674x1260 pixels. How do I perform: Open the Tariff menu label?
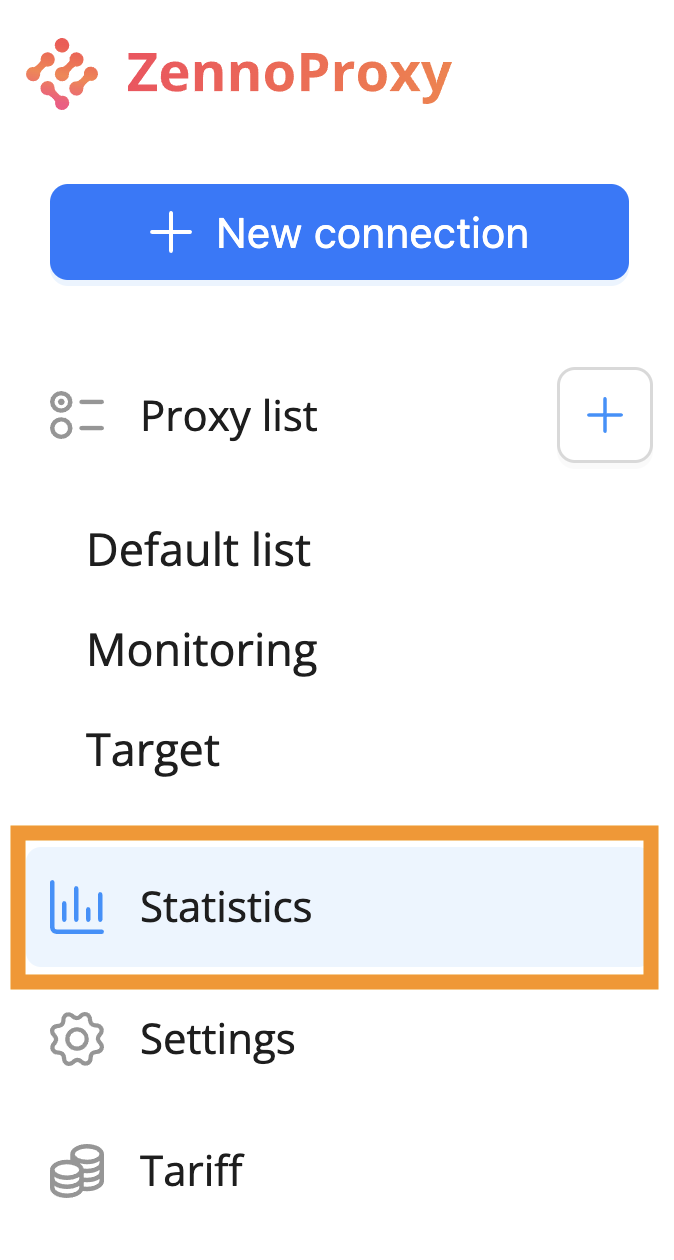(191, 1171)
